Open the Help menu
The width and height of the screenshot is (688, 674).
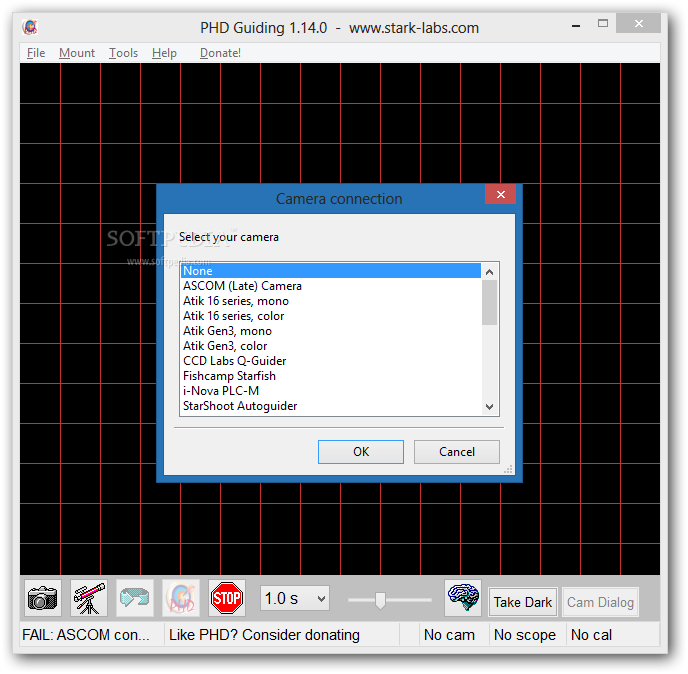165,53
